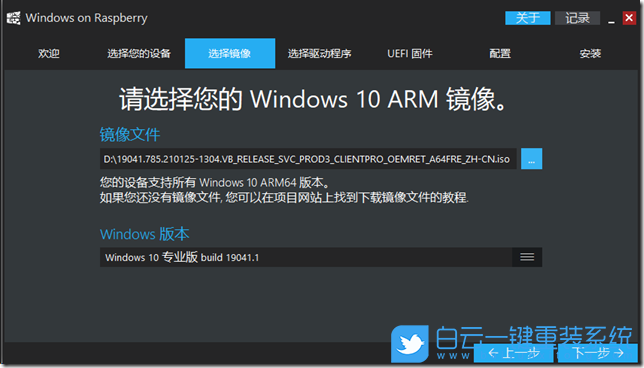Switch to the 选择您的设备 tab
The height and width of the screenshot is (368, 644).
click(139, 53)
